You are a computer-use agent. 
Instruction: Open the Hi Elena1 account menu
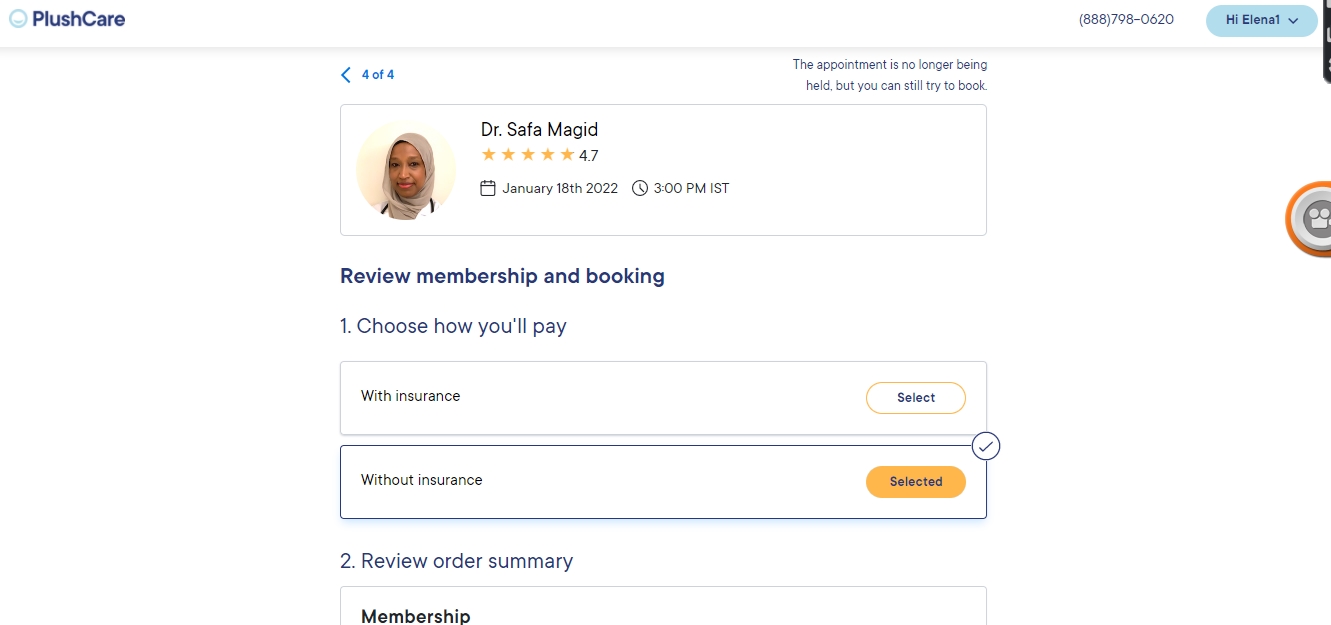tap(1260, 20)
